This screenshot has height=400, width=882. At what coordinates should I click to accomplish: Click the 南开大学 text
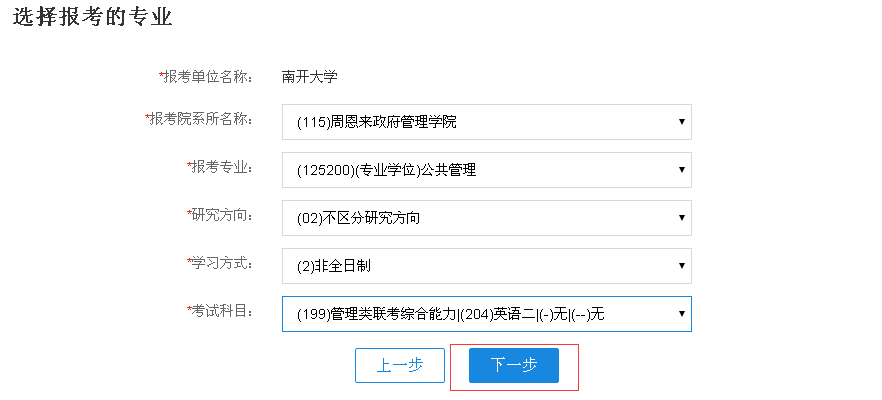tap(310, 75)
